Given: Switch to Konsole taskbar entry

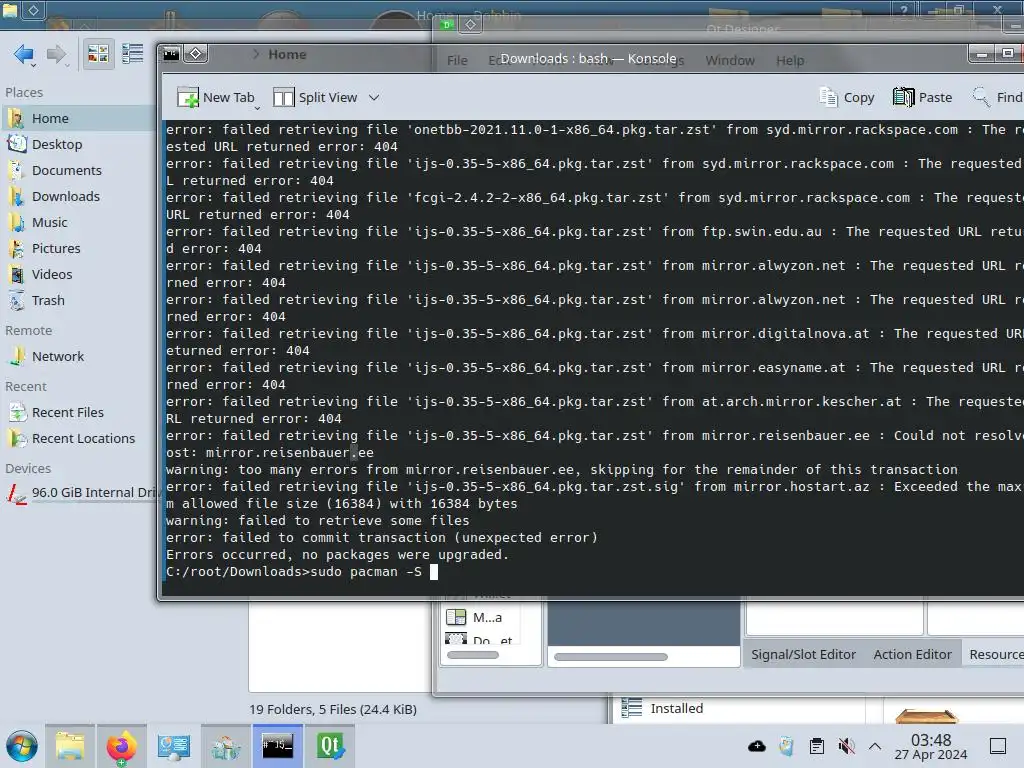Looking at the screenshot, I should tap(278, 746).
